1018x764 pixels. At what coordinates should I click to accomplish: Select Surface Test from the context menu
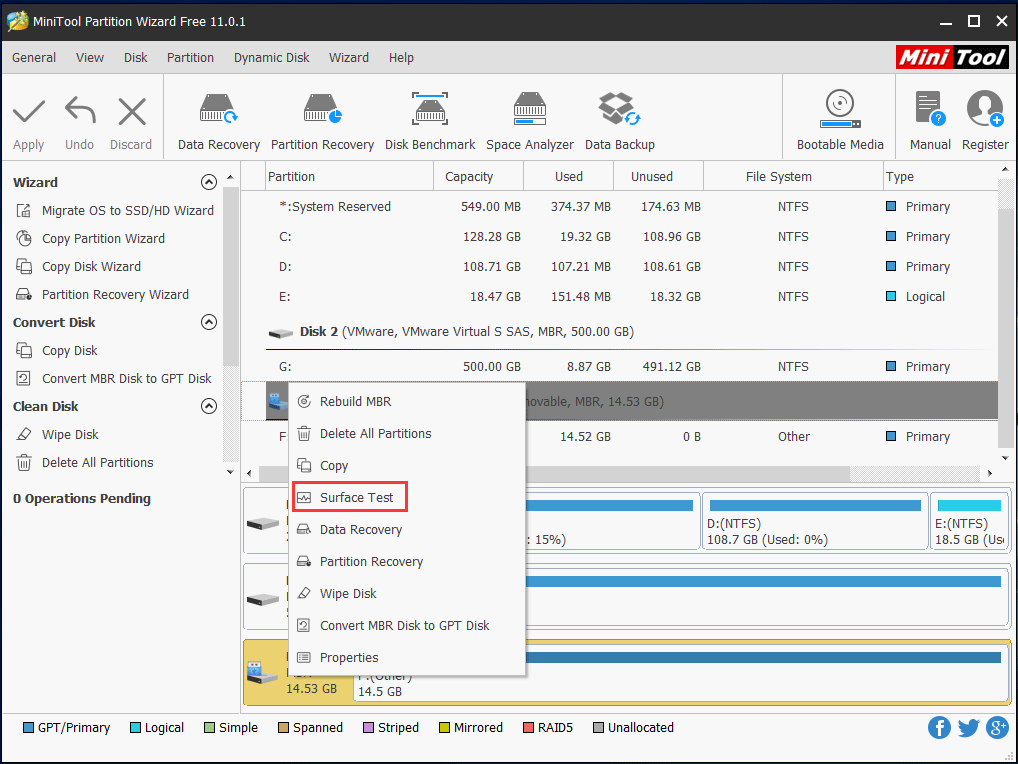pyautogui.click(x=349, y=496)
